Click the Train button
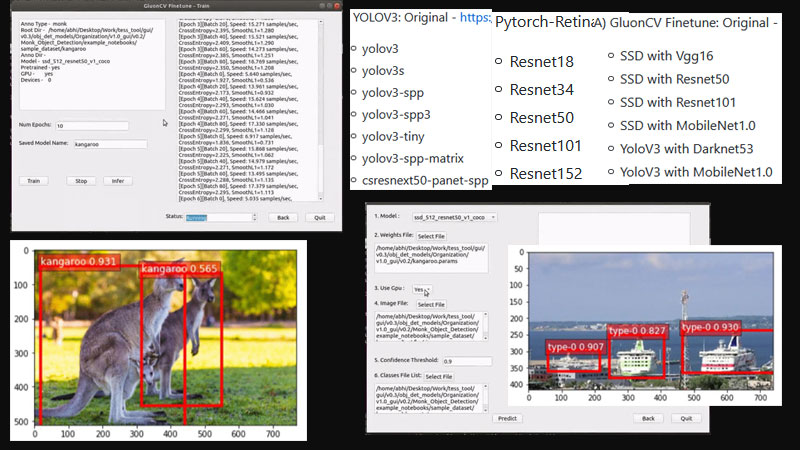Screen dimensions: 800x450 [x=33, y=181]
